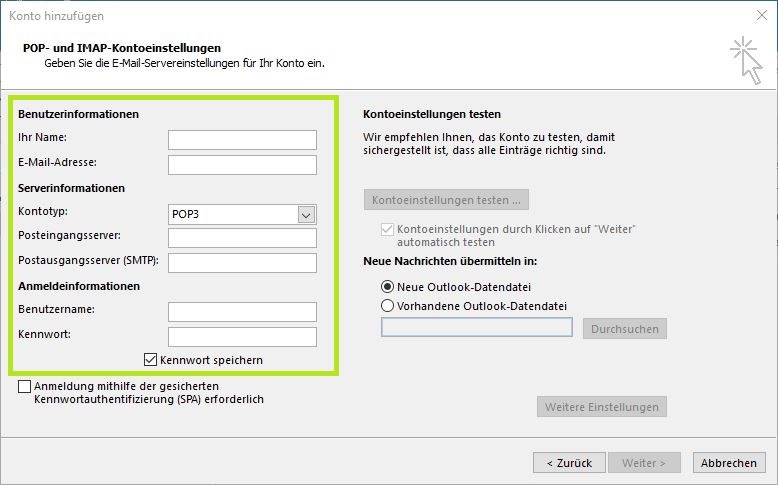The height and width of the screenshot is (485, 778).
Task: Click 'Neue Nachrichten übermitteln in:' label
Action: 450,261
